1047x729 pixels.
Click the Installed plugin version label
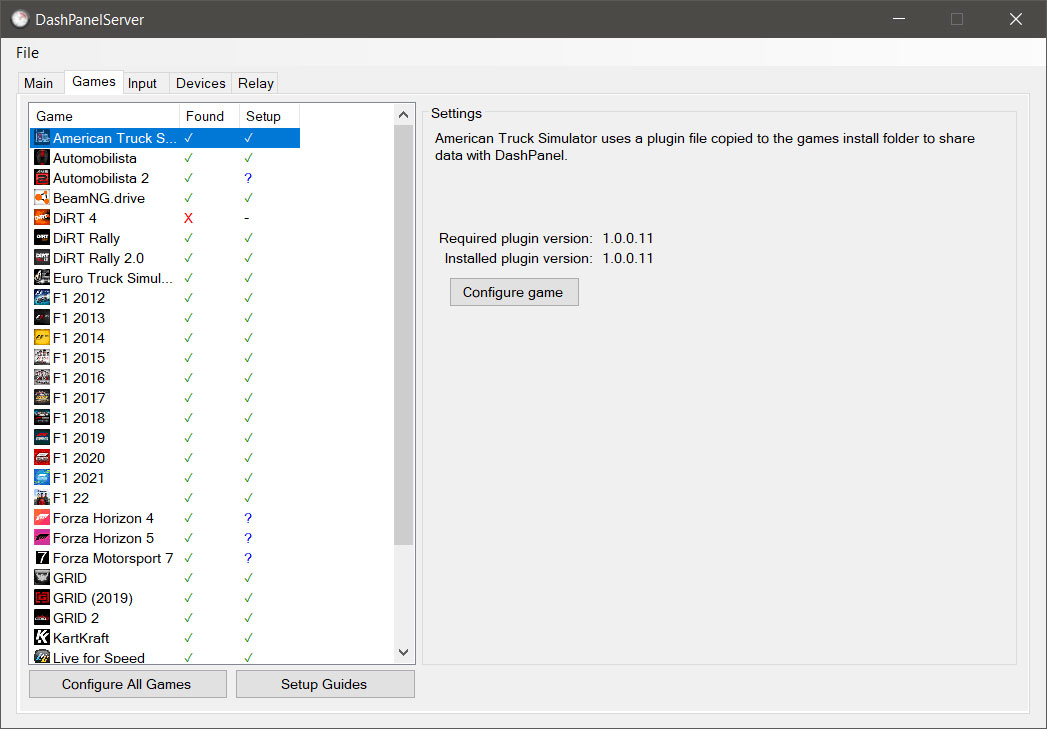(518, 258)
